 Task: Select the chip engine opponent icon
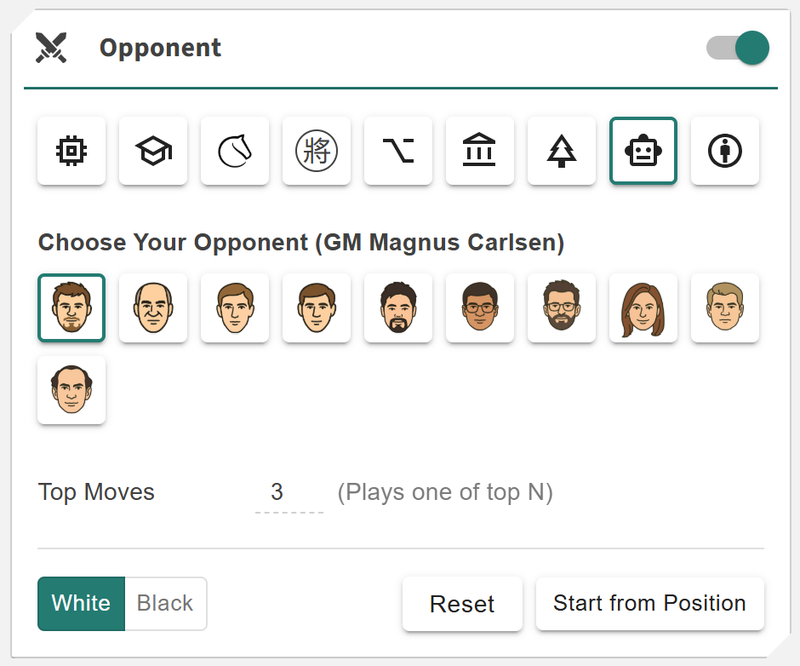pos(71,151)
